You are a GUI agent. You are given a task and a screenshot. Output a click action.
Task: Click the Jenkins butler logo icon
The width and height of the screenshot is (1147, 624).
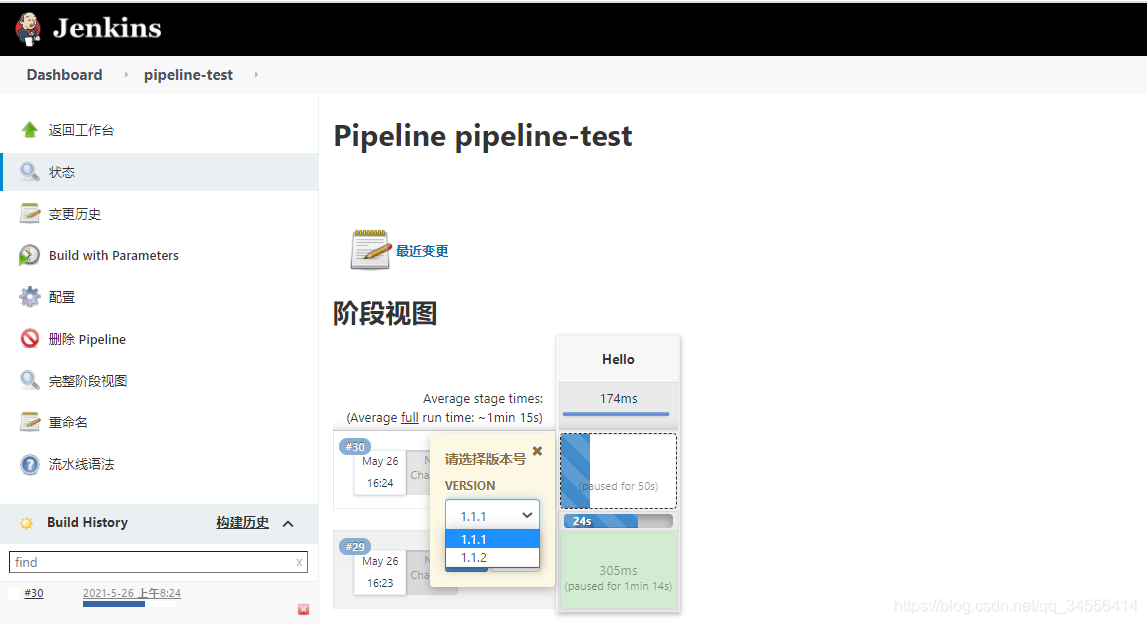pos(28,29)
